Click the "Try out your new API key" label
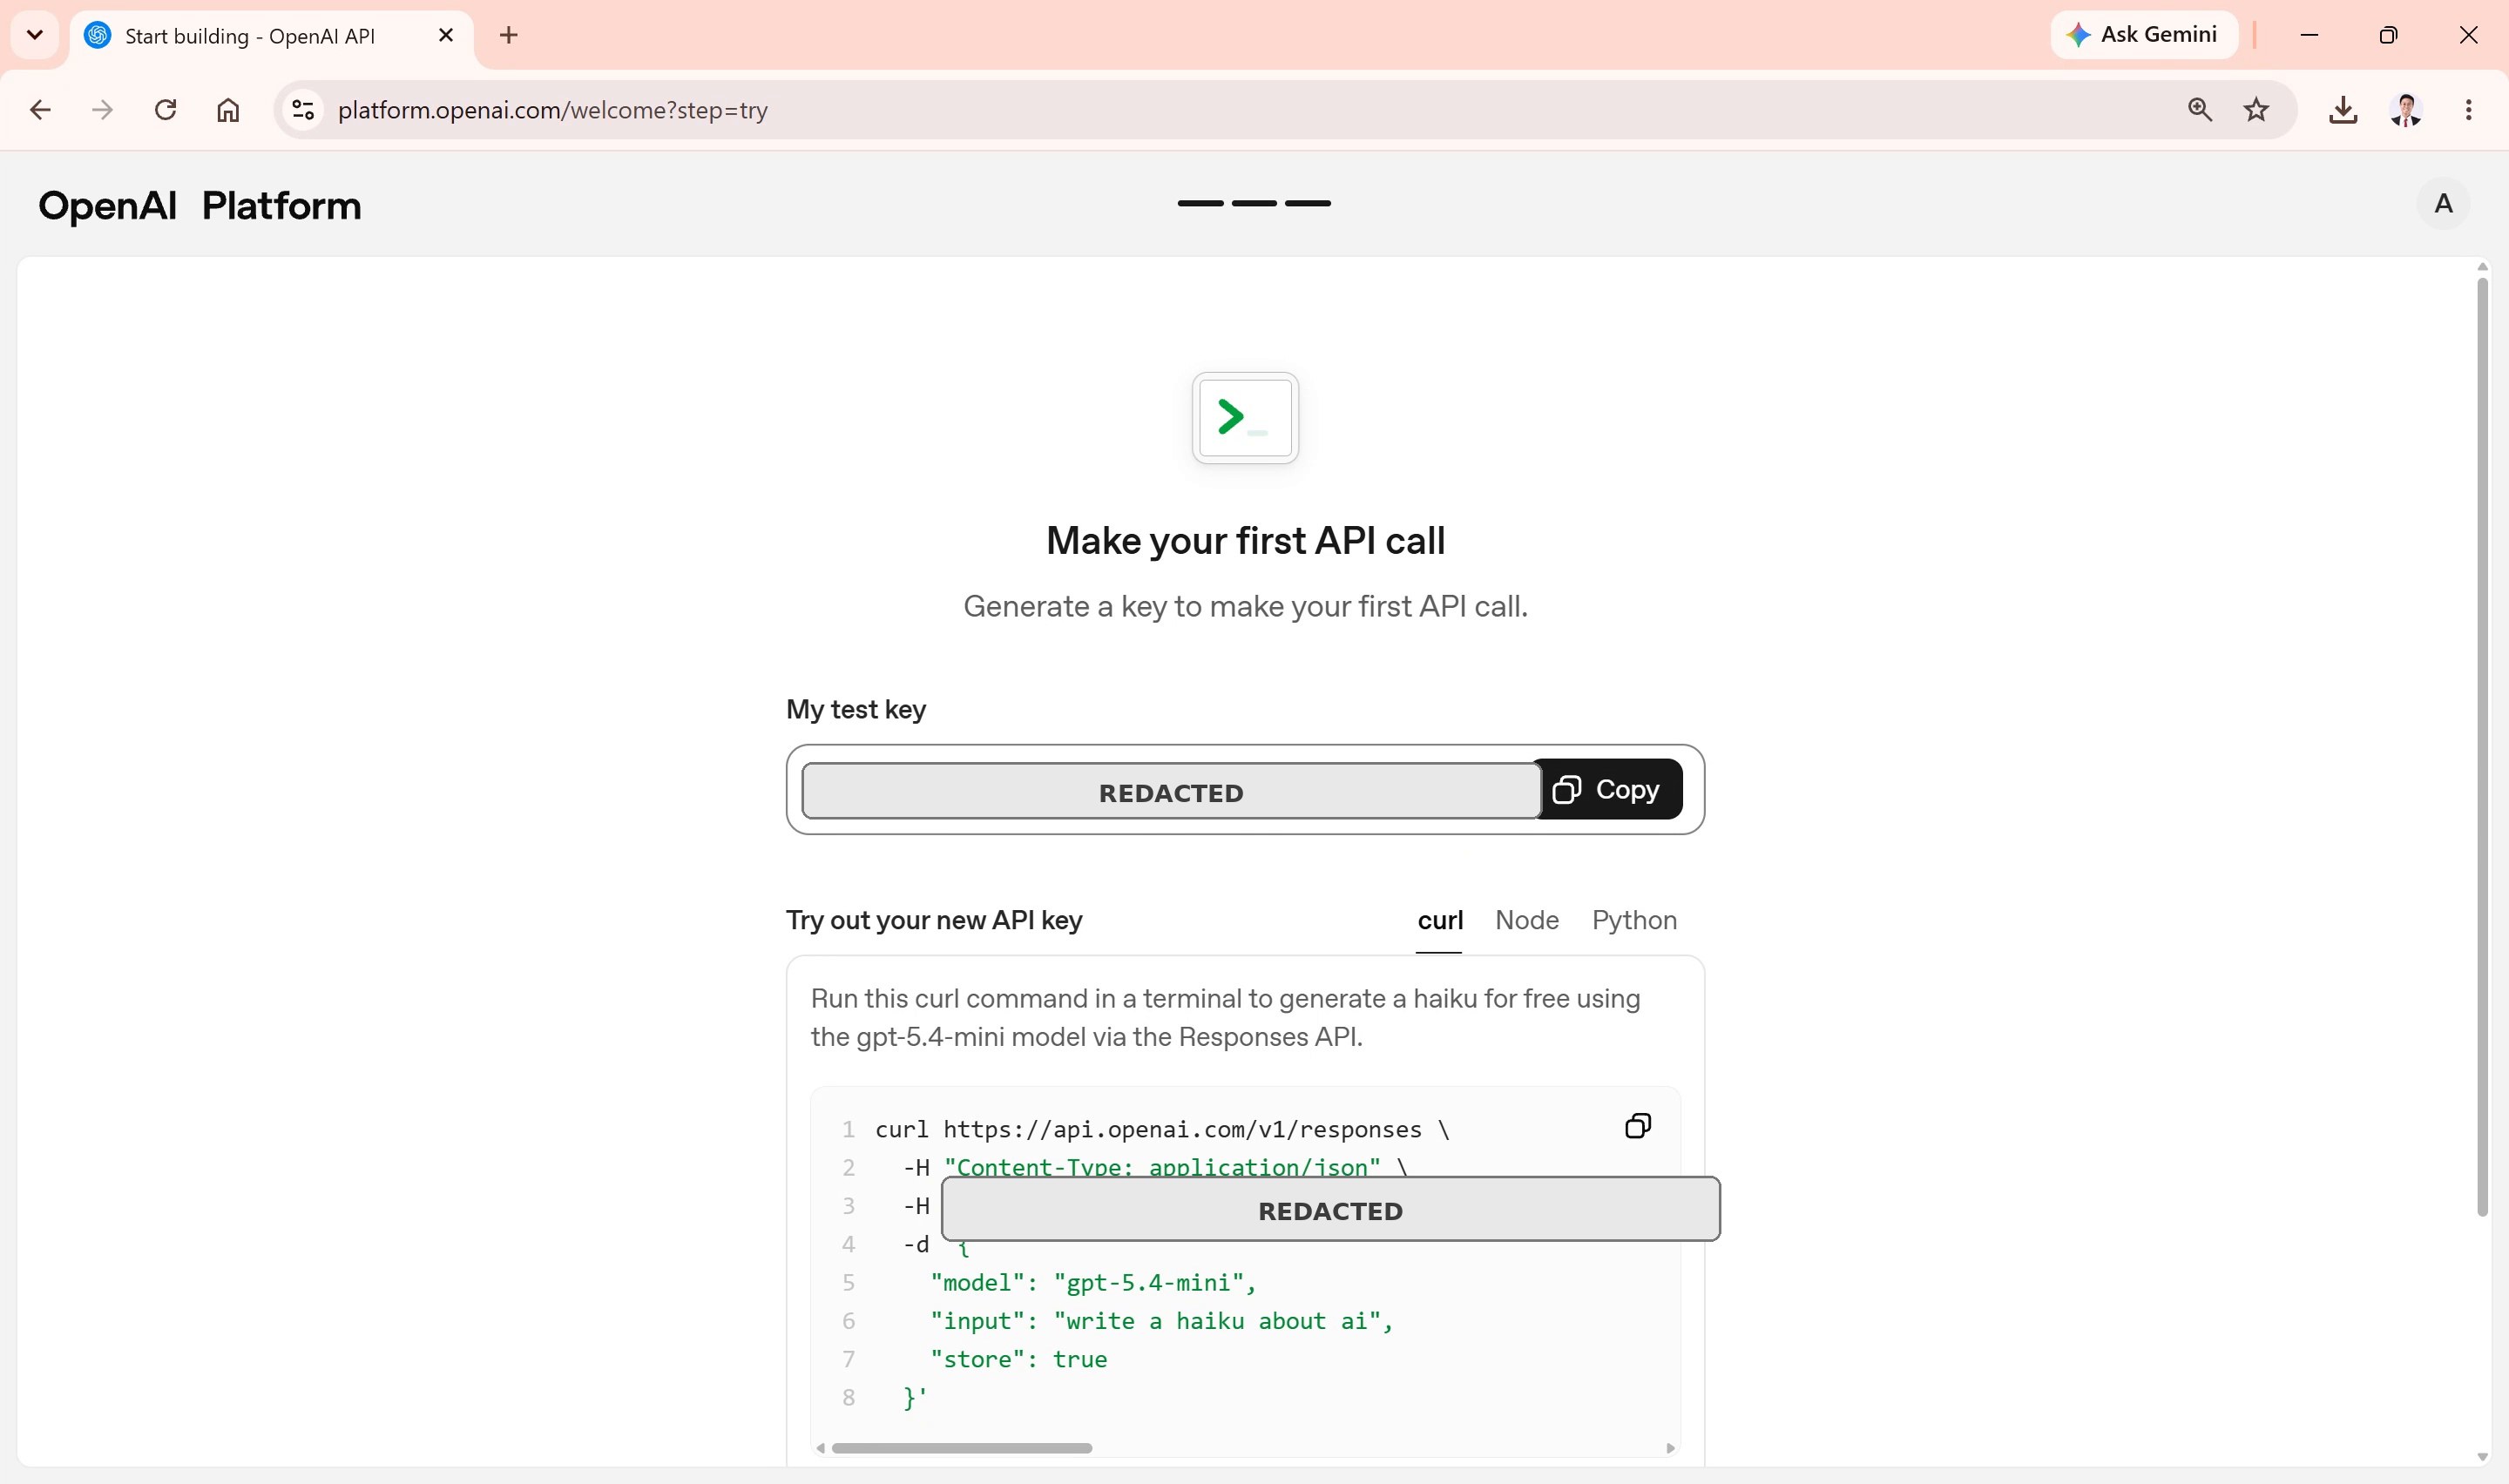This screenshot has width=2509, height=1484. [934, 920]
